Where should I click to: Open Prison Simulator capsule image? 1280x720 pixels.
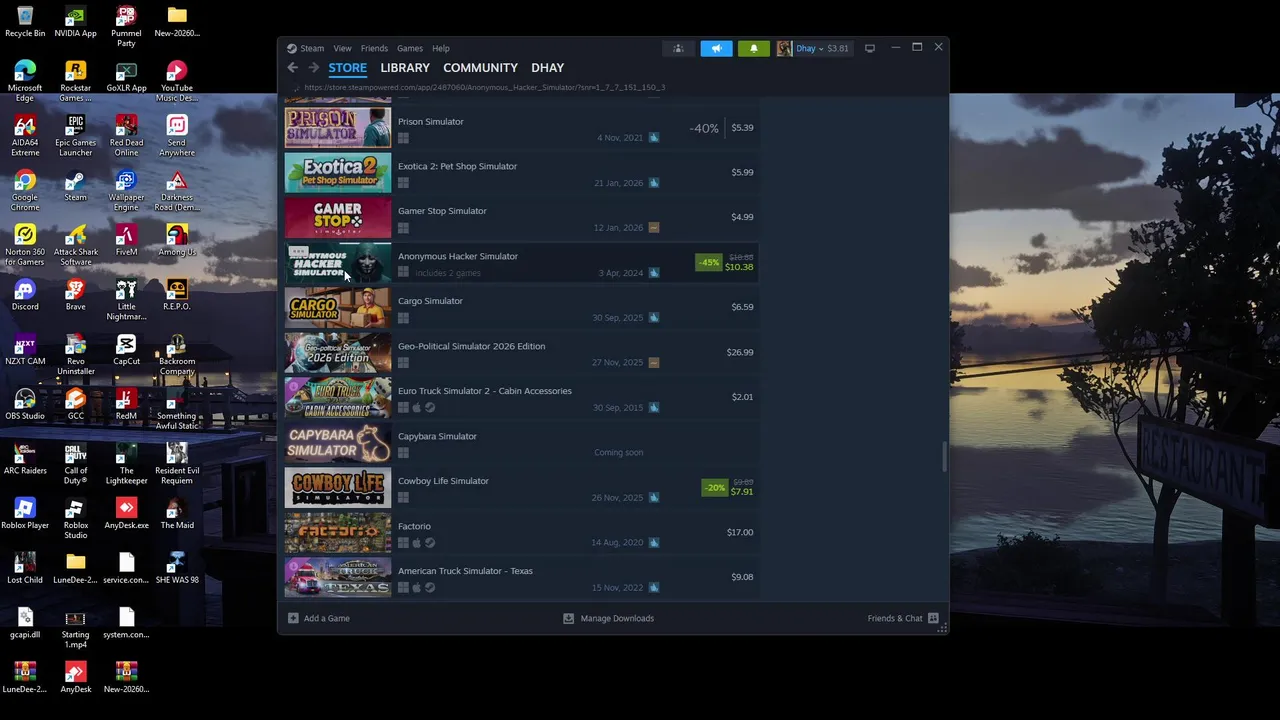click(x=338, y=128)
